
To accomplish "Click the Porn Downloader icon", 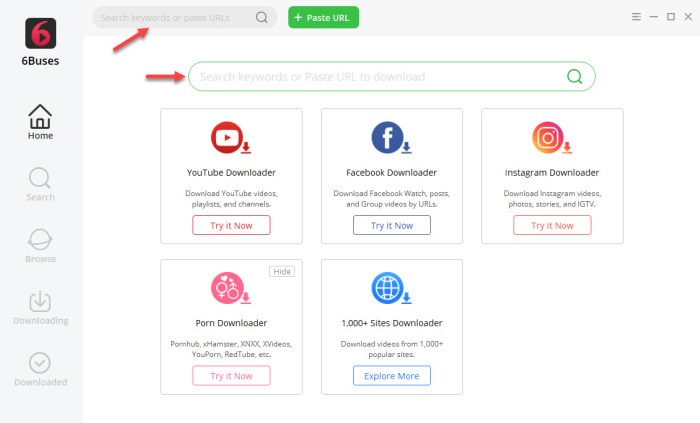I will click(x=231, y=288).
